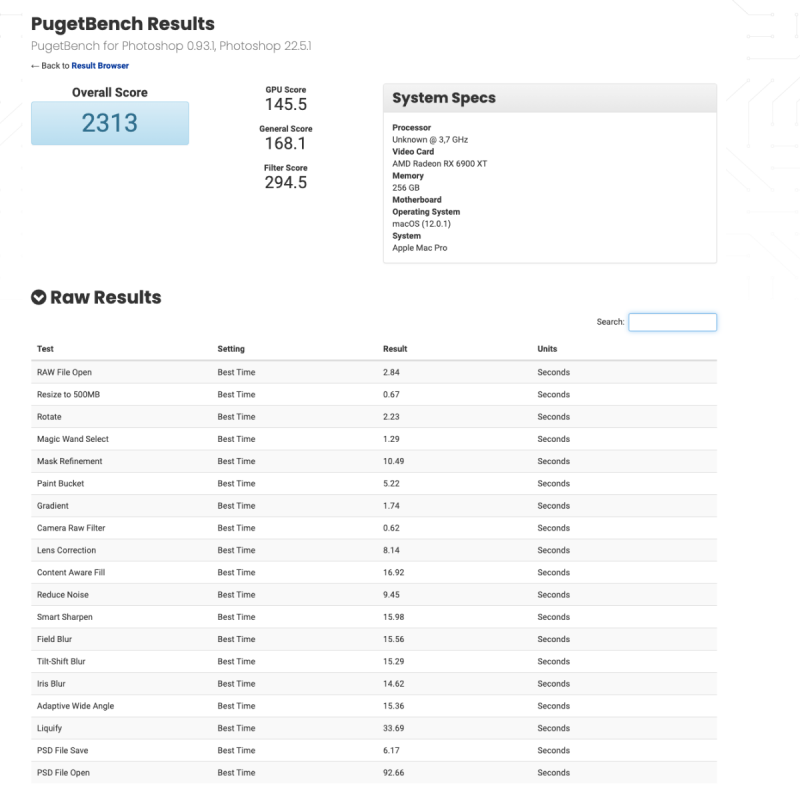The height and width of the screenshot is (796, 800).
Task: Sort table by Units column header
Action: [x=547, y=349]
